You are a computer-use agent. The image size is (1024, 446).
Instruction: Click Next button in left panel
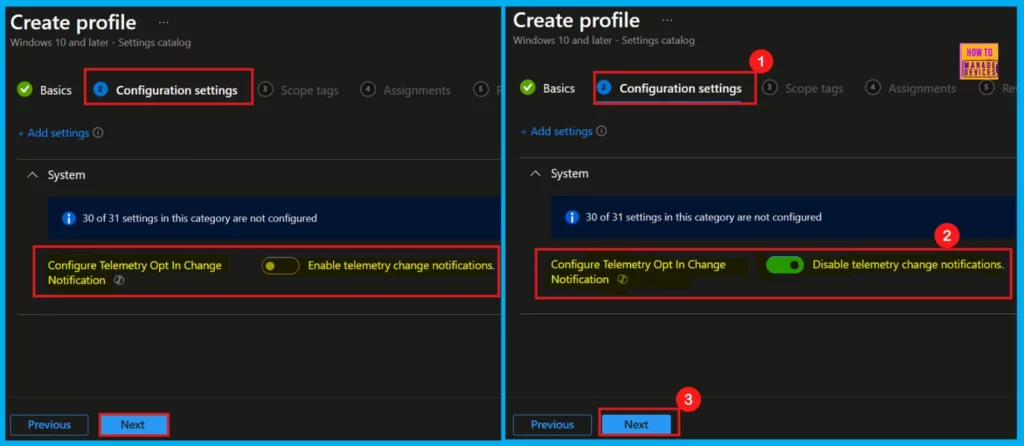133,424
